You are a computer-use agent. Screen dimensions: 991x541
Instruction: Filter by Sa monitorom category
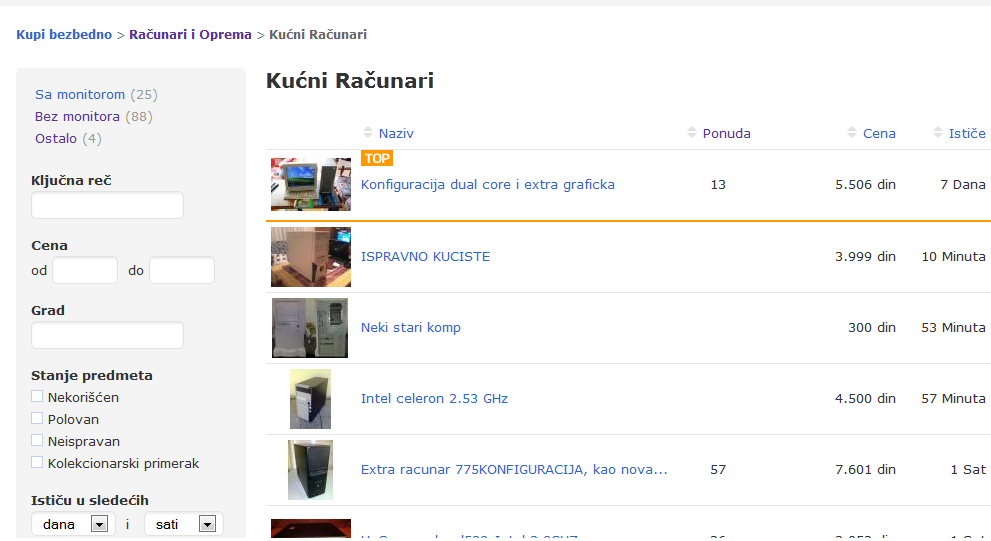pos(80,94)
